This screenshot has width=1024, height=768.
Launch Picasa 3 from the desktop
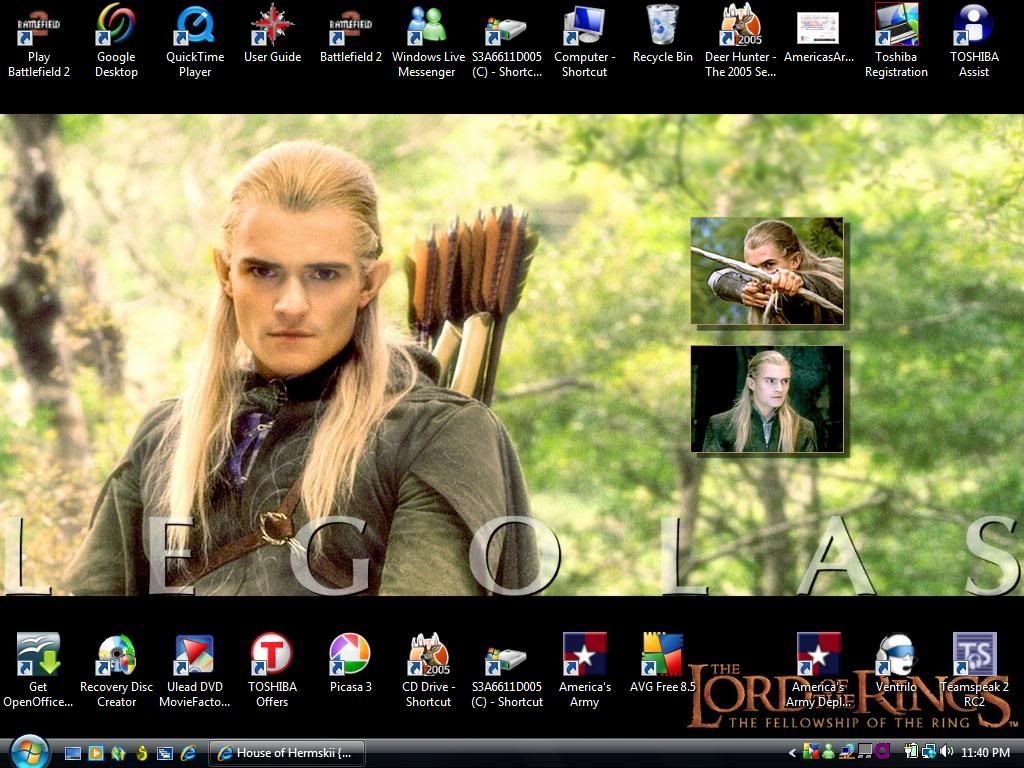(x=350, y=655)
